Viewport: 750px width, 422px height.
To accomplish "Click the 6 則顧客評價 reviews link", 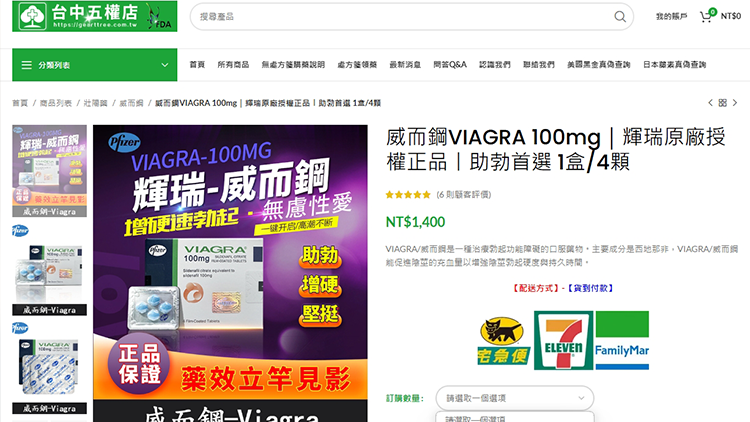I will click(465, 195).
